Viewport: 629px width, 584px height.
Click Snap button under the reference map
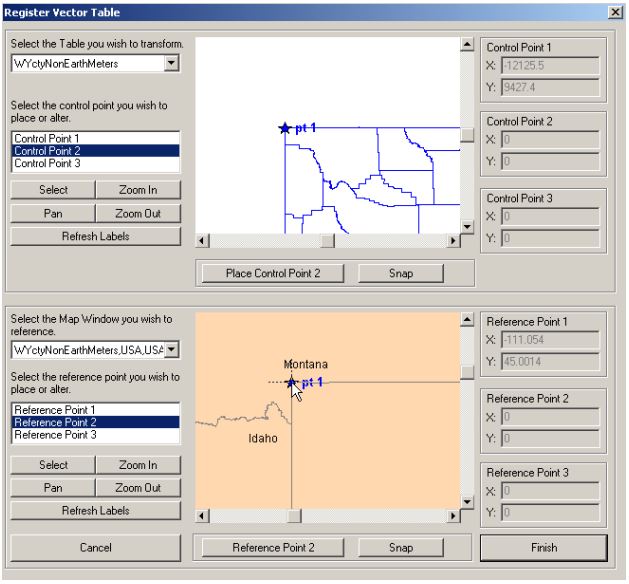click(401, 548)
